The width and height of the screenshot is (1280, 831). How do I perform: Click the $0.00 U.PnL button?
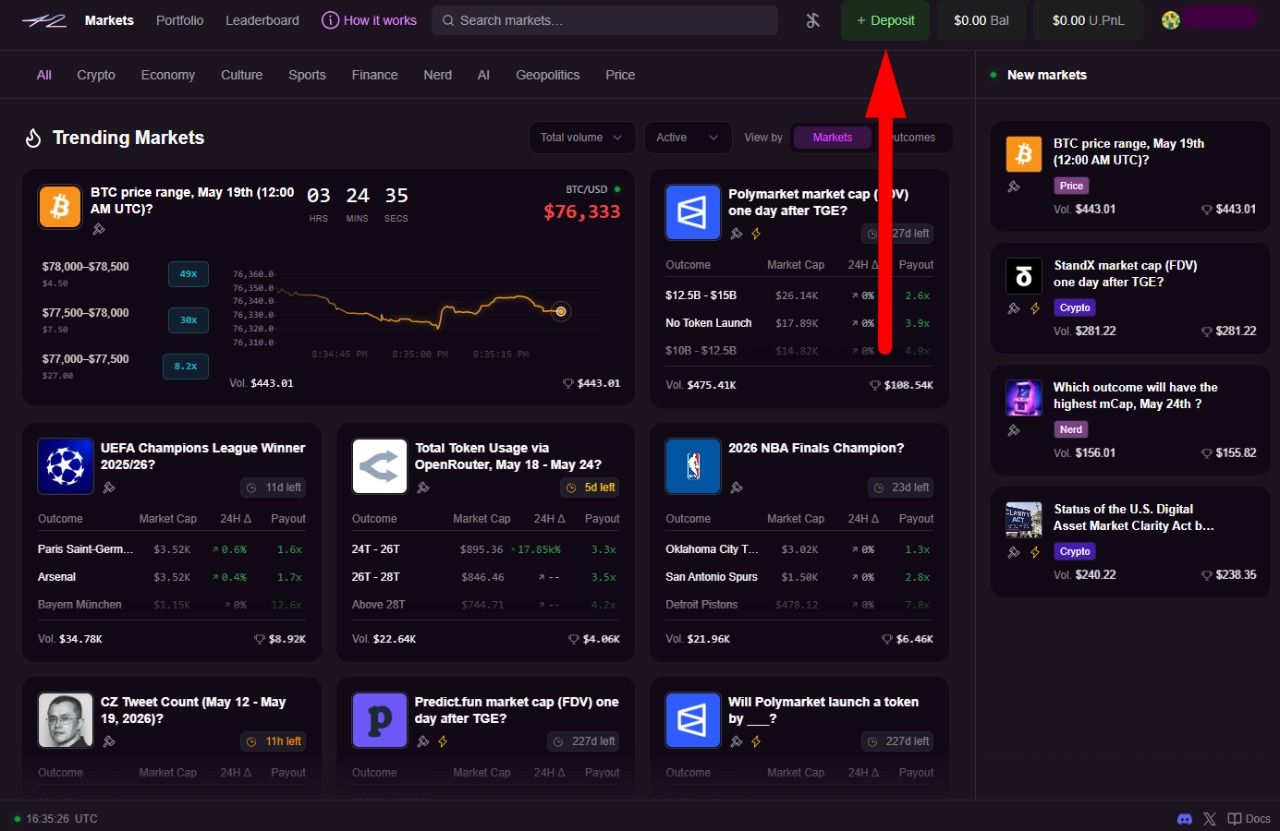[x=1088, y=20]
